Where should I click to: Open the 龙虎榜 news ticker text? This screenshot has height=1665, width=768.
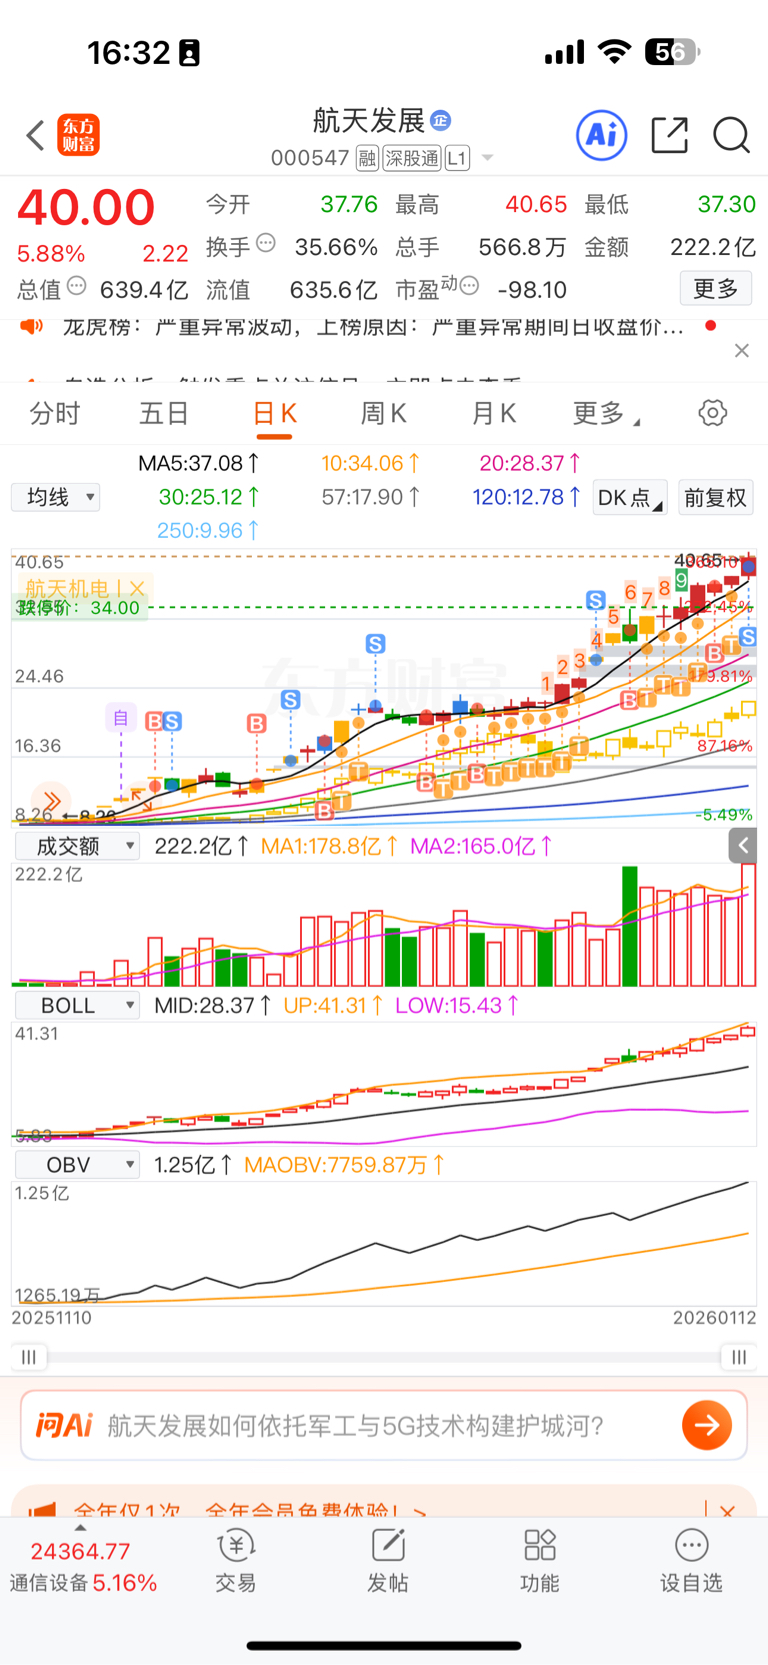[373, 327]
